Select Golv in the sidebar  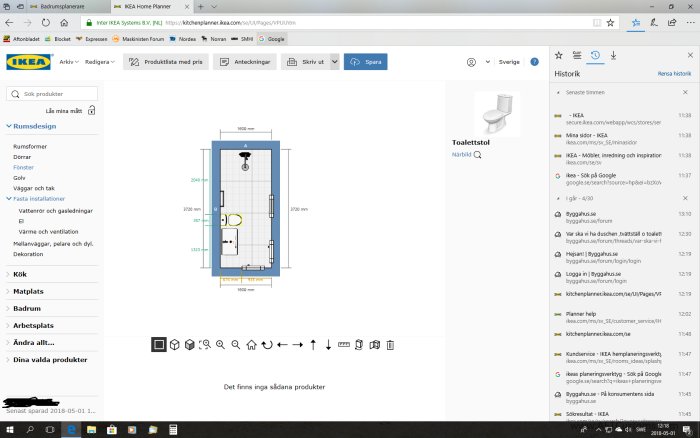pos(19,178)
